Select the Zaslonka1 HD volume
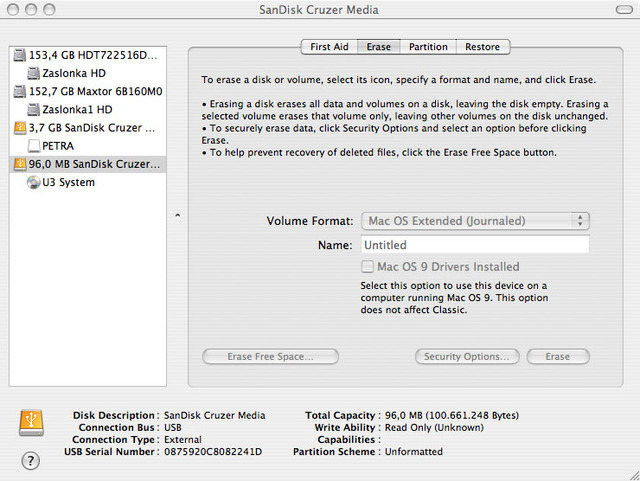The width and height of the screenshot is (640, 481). 88,109
